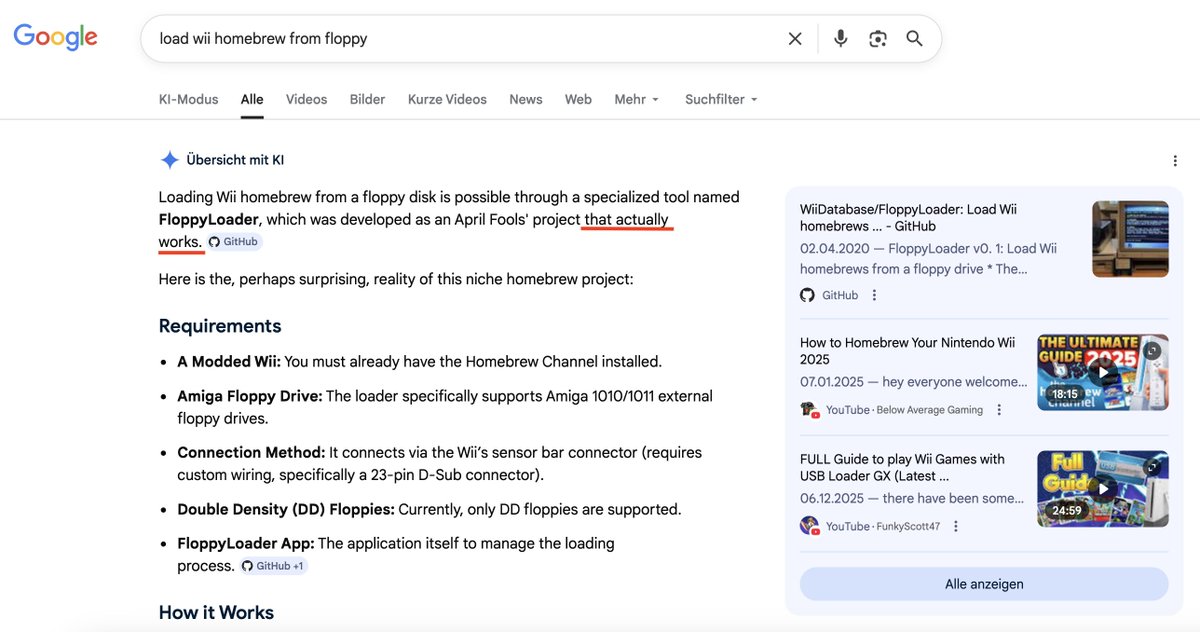Click the 'How it Works' heading
The width and height of the screenshot is (1200, 632).
[x=216, y=612]
